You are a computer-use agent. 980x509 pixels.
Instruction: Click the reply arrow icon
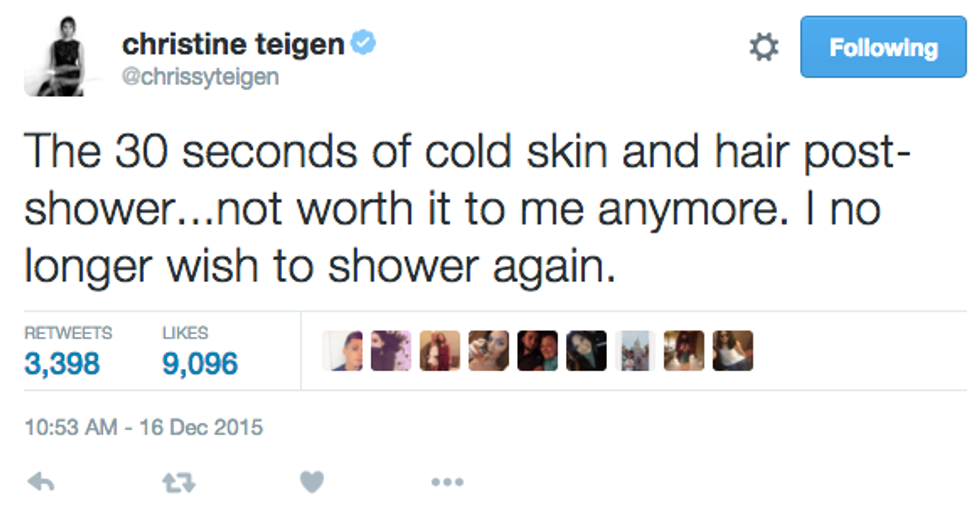(x=41, y=483)
